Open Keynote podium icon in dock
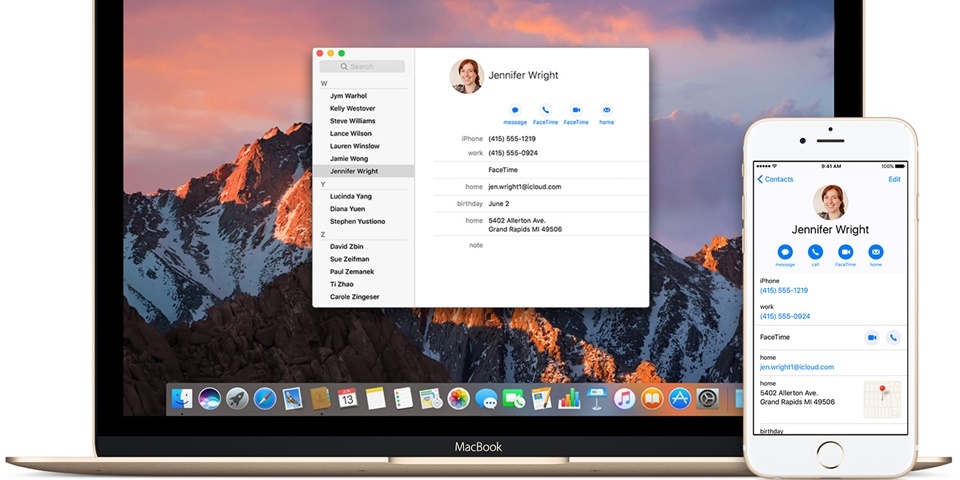 (596, 399)
